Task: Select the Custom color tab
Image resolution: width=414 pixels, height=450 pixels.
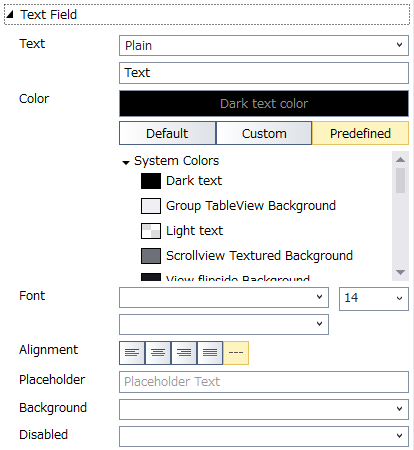Action: tap(264, 133)
